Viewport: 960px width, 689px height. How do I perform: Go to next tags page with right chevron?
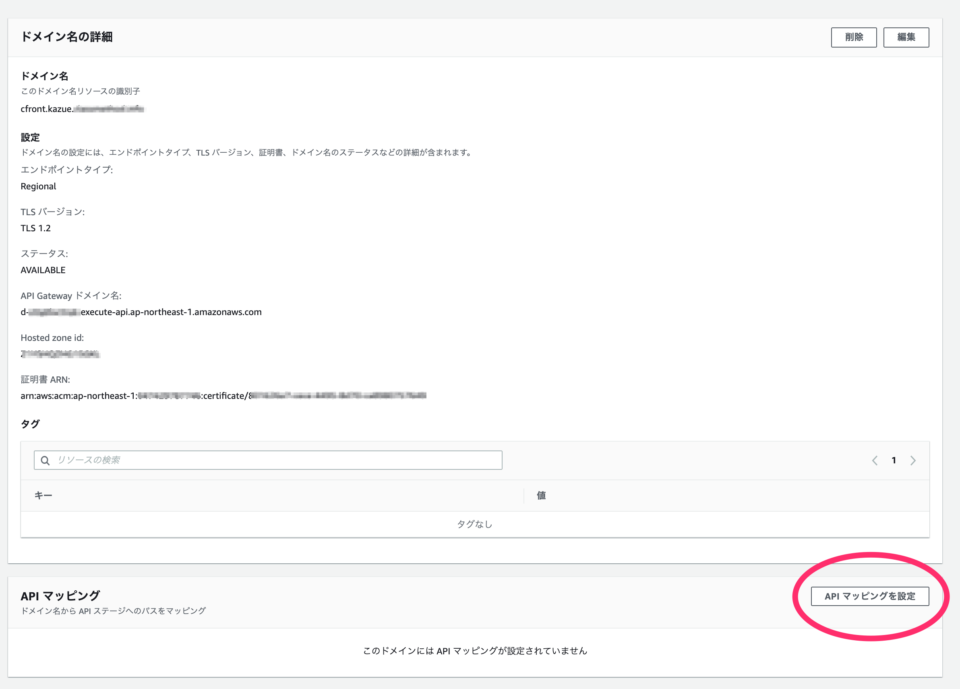tap(913, 461)
